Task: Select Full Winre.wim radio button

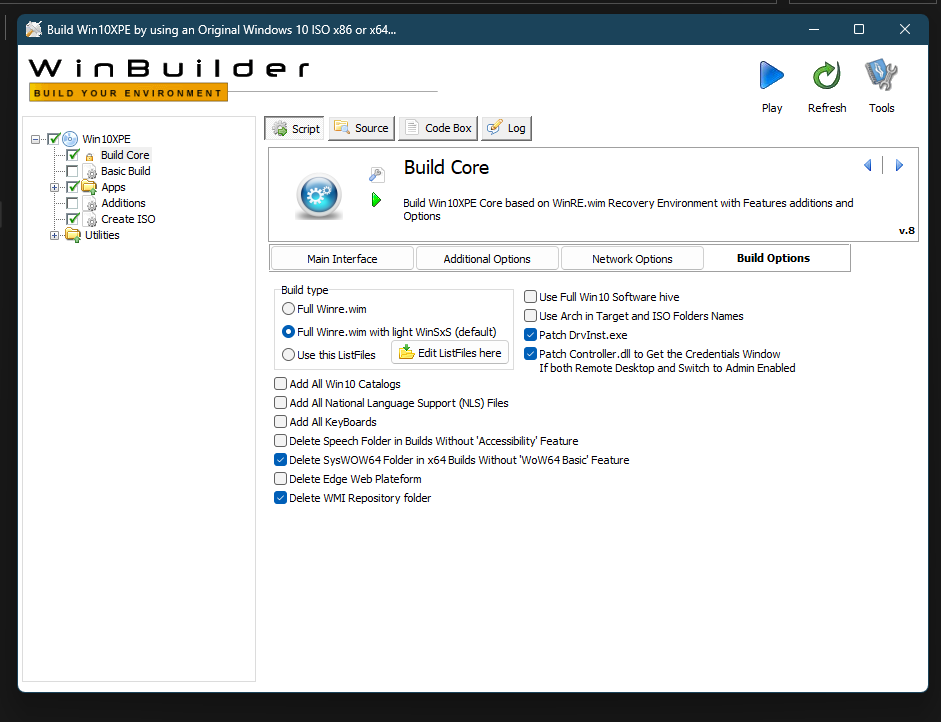Action: [x=288, y=309]
